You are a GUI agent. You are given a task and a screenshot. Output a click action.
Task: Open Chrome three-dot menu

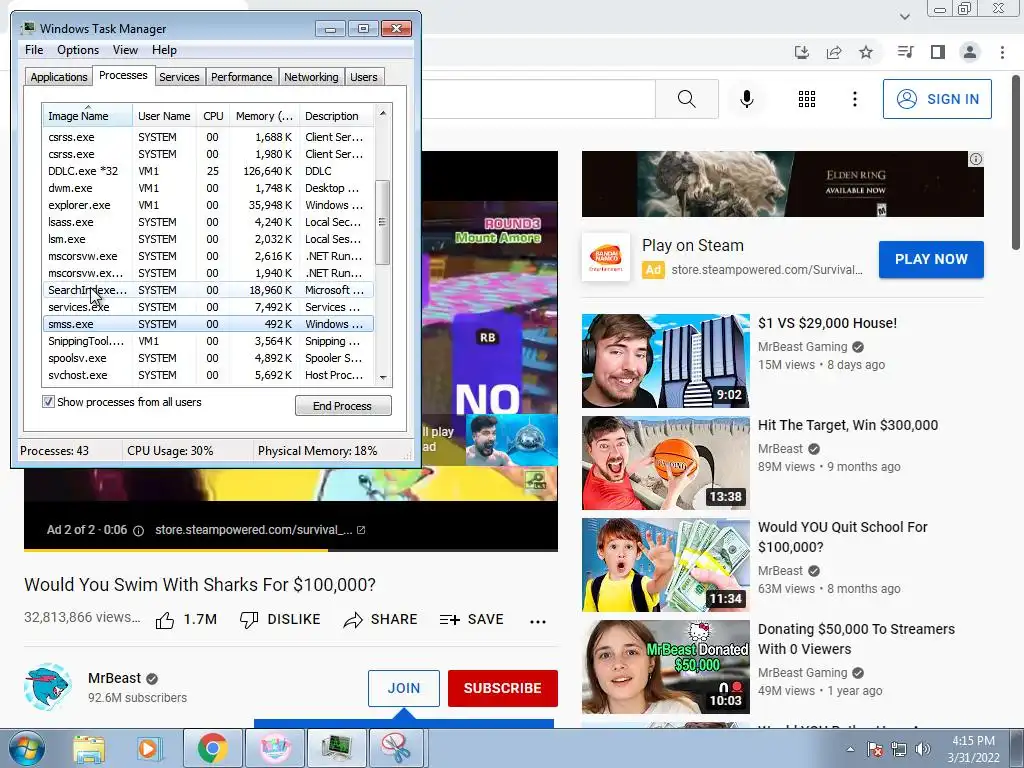[x=1002, y=52]
